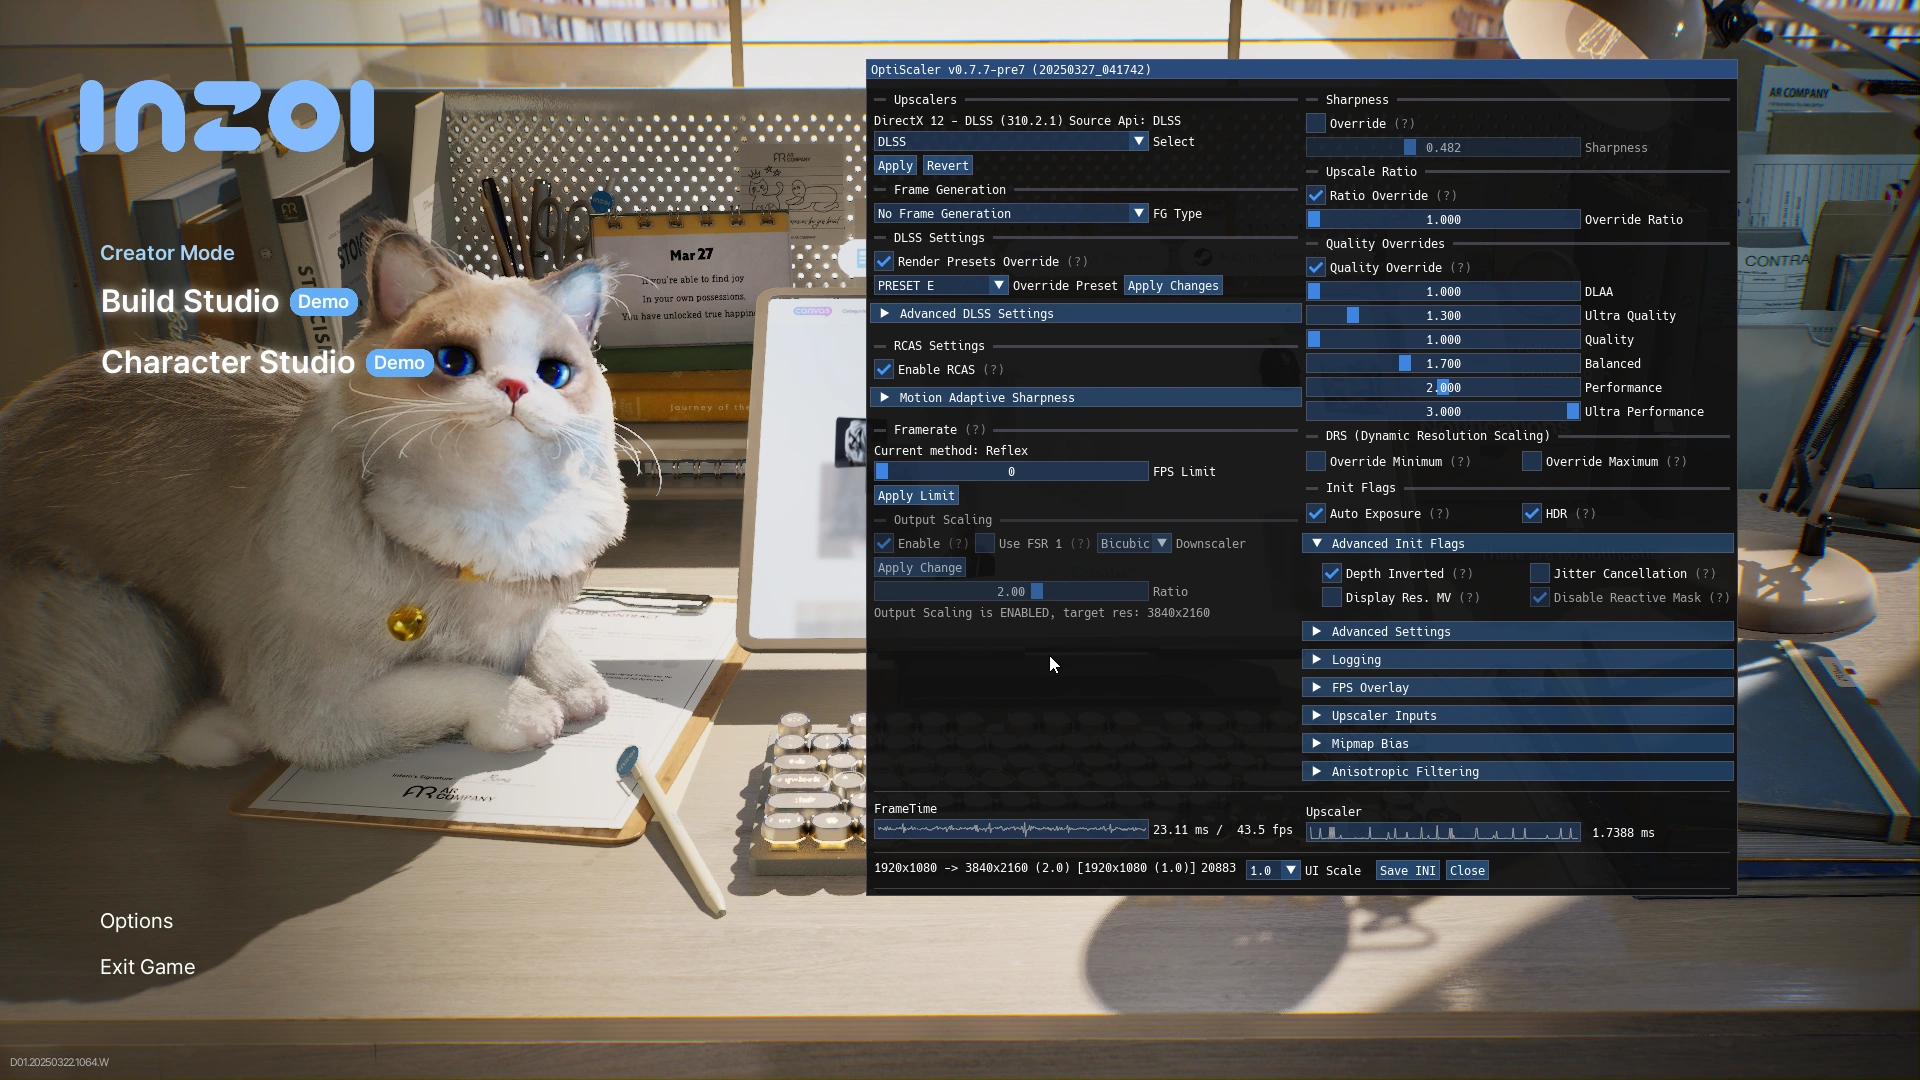Image resolution: width=1920 pixels, height=1080 pixels.
Task: Click the Upscaler timing graph
Action: 1443,833
